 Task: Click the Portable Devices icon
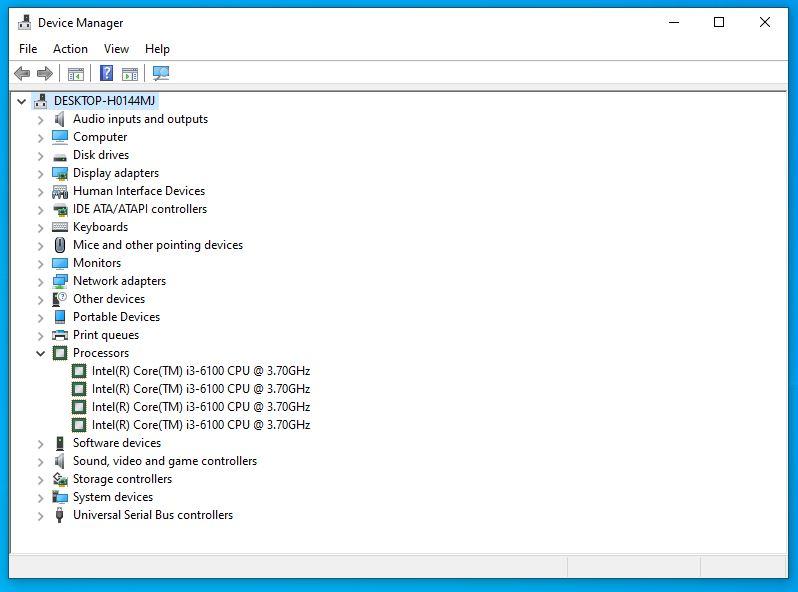pos(60,317)
